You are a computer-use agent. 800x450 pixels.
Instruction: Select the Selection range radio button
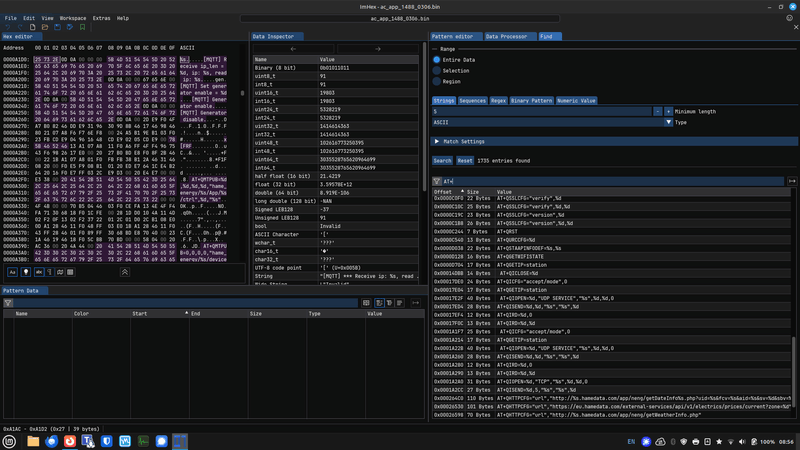click(x=437, y=70)
